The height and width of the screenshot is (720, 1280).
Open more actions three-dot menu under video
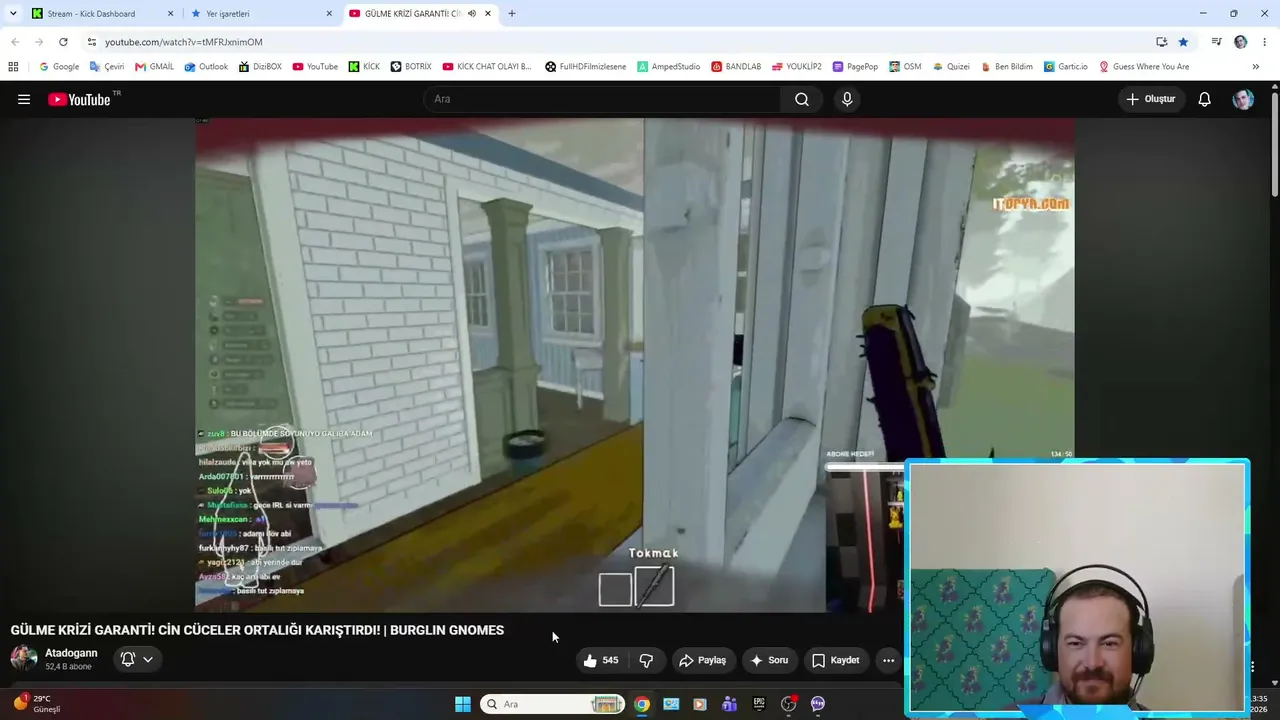pos(888,660)
